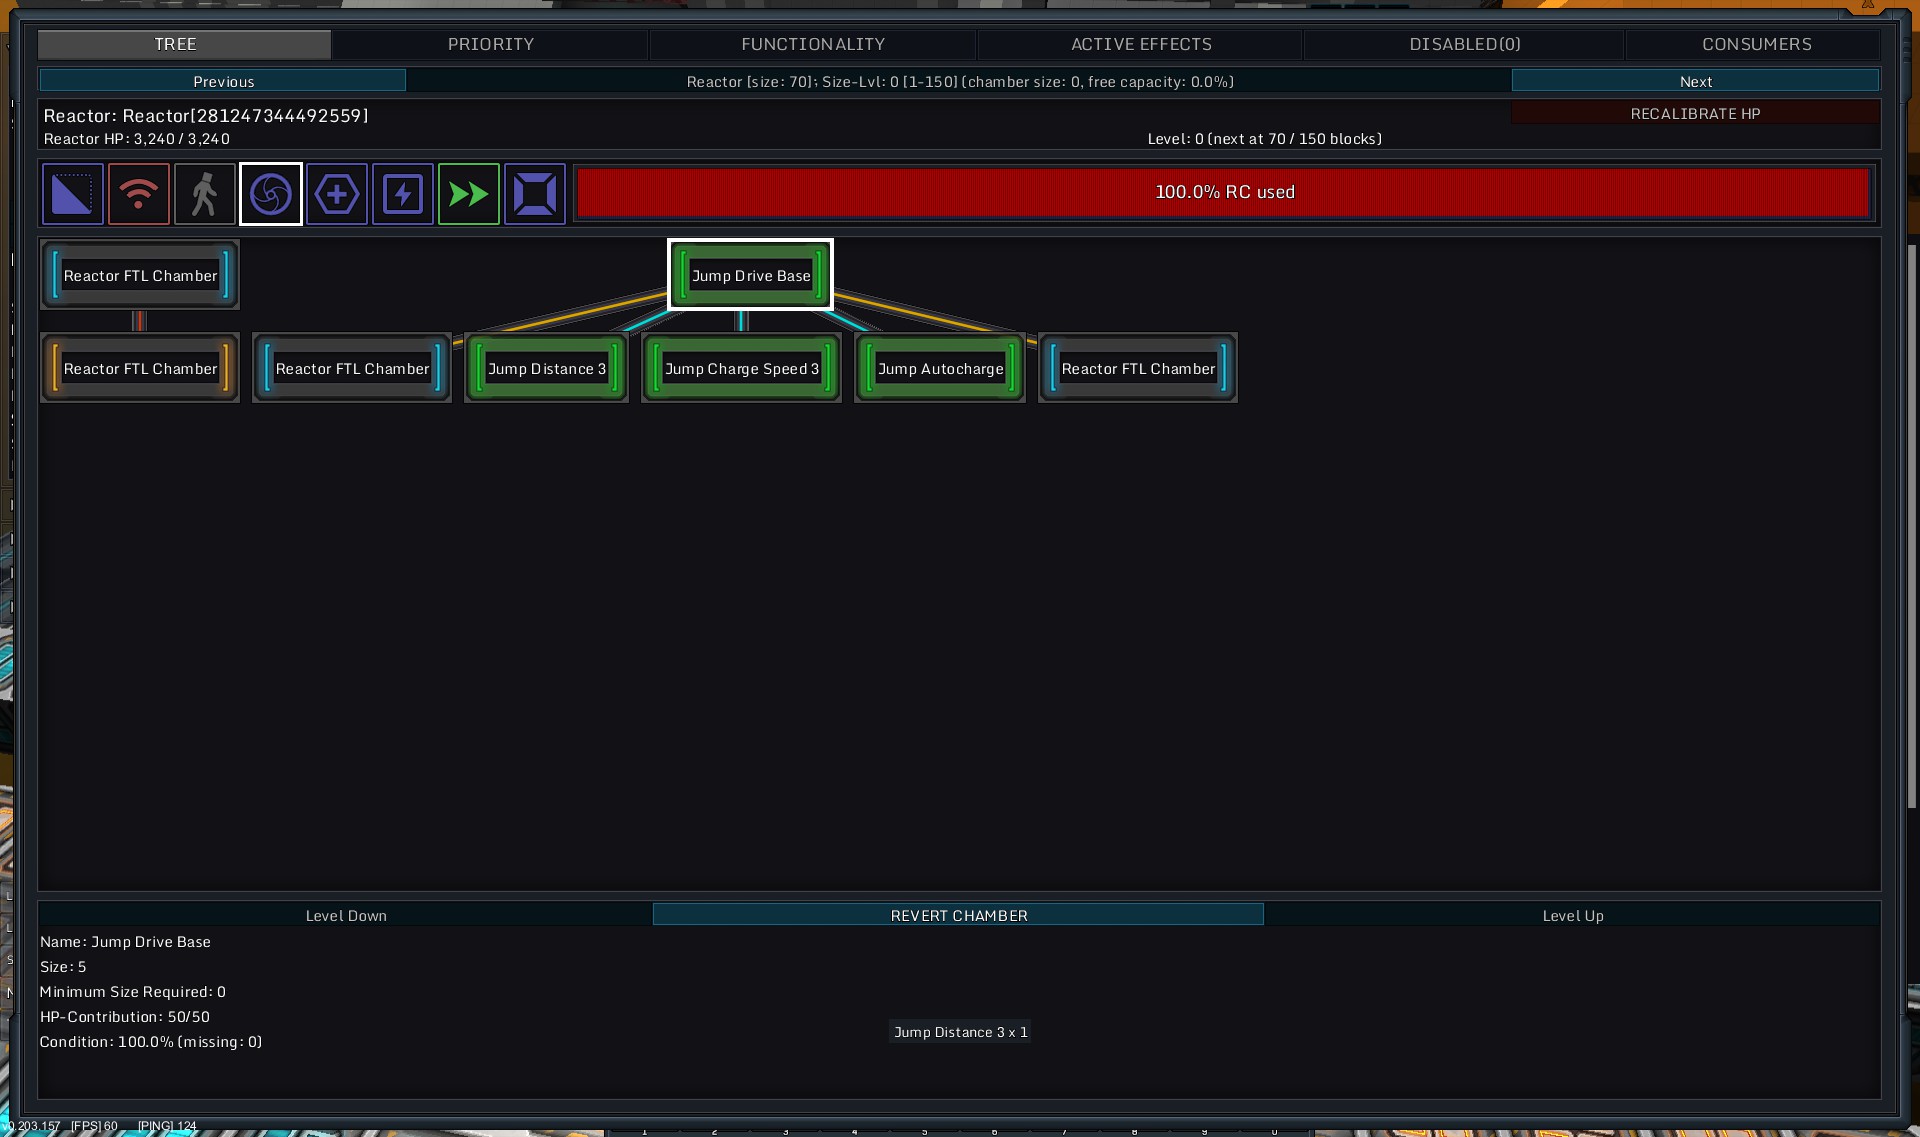1920x1137 pixels.
Task: Click the RECALIBRATE HP button
Action: 1695,113
